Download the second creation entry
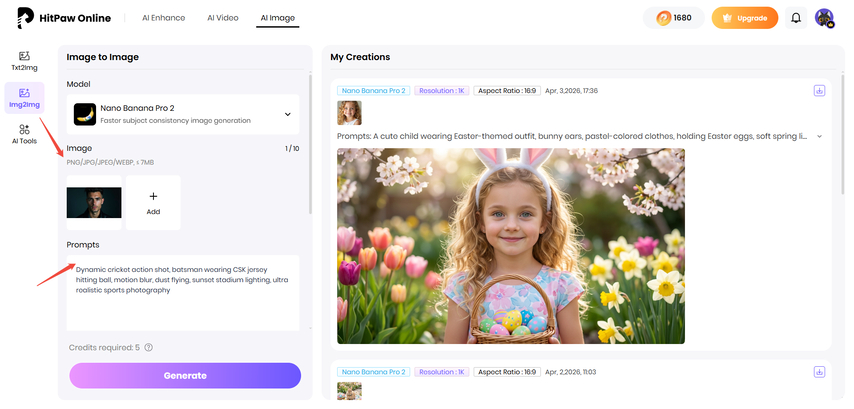 pyautogui.click(x=819, y=371)
